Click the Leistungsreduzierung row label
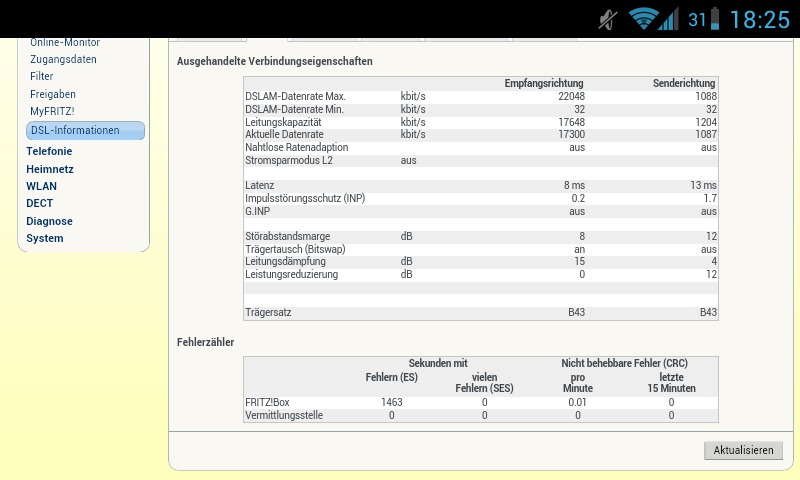This screenshot has height=480, width=800. tap(291, 274)
